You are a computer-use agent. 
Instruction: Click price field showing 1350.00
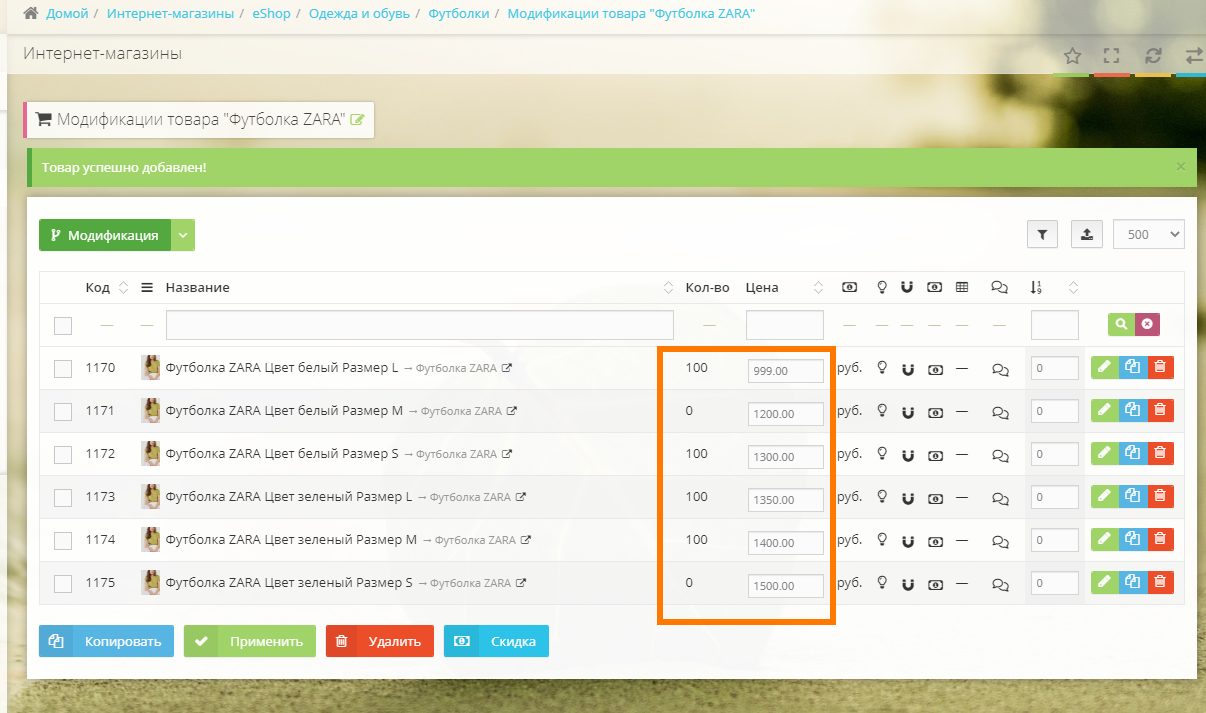[x=786, y=500]
